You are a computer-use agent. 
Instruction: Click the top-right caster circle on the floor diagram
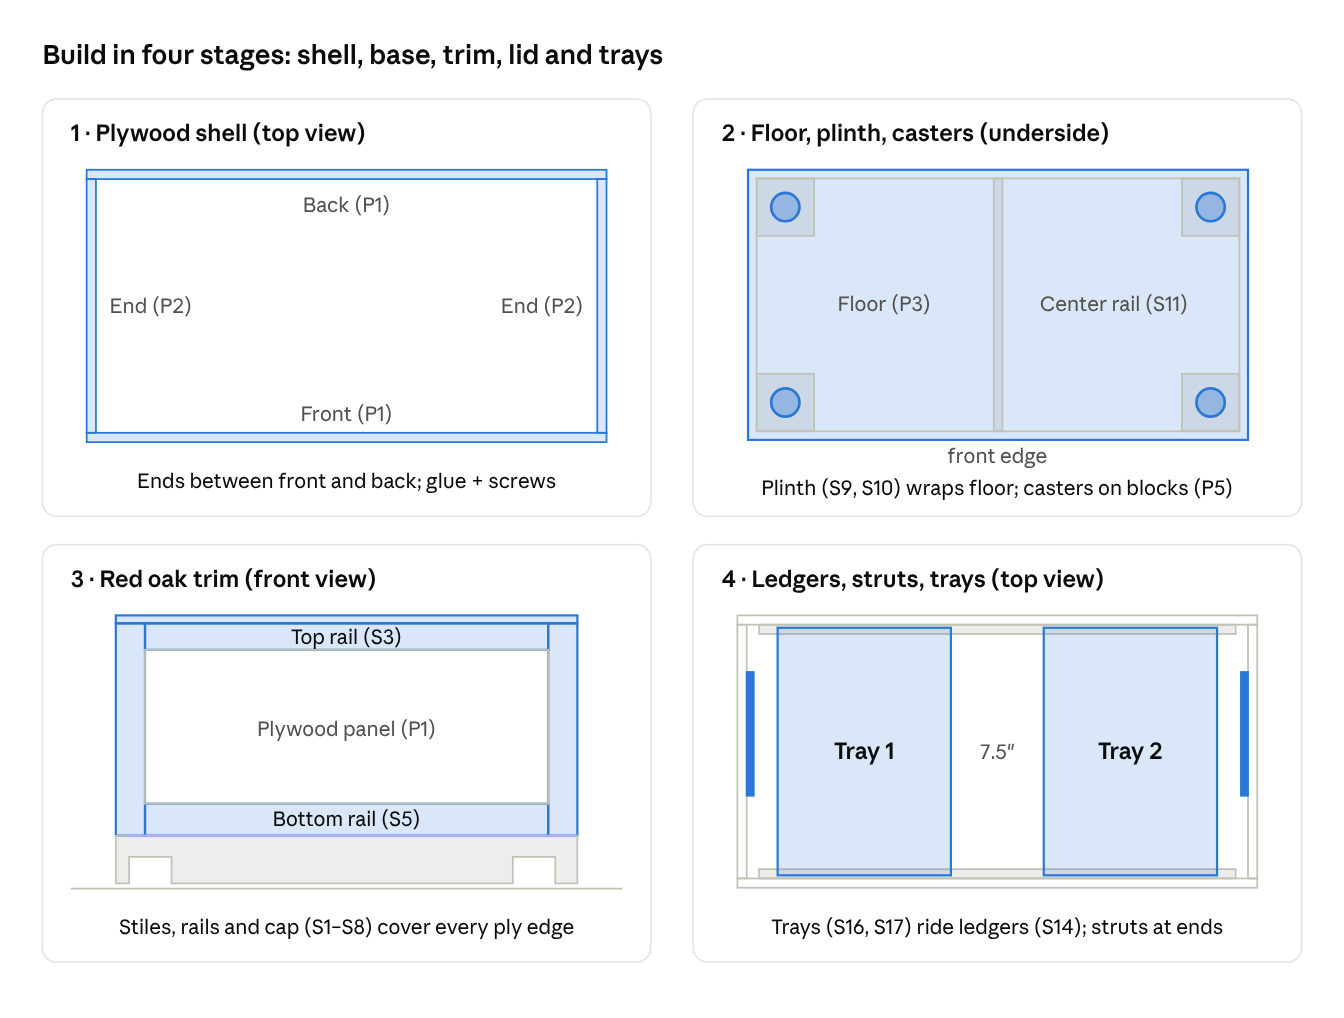1210,207
